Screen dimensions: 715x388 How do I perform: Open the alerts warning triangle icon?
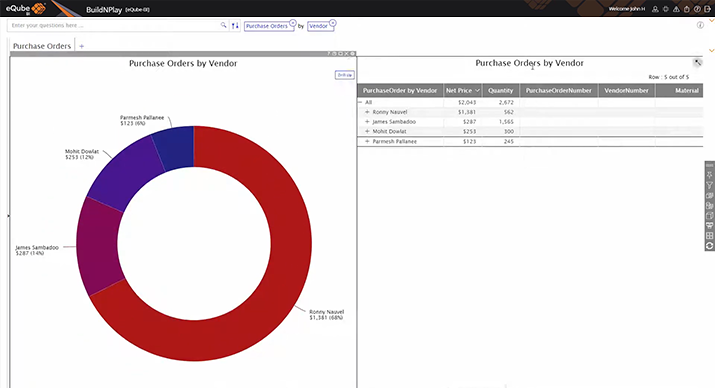point(676,9)
